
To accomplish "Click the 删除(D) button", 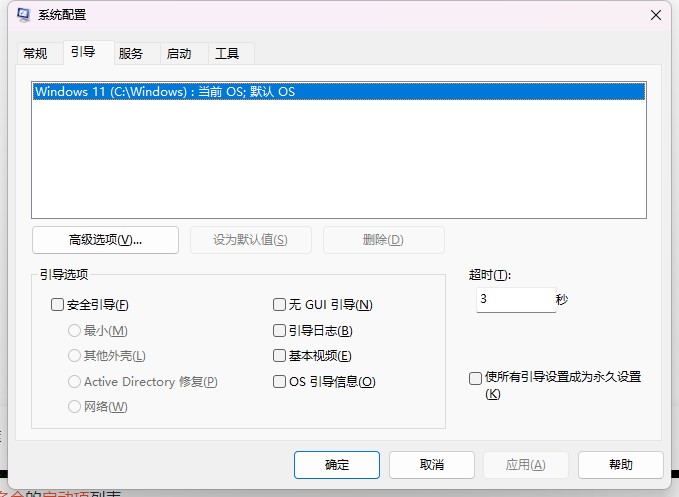I will pos(383,239).
